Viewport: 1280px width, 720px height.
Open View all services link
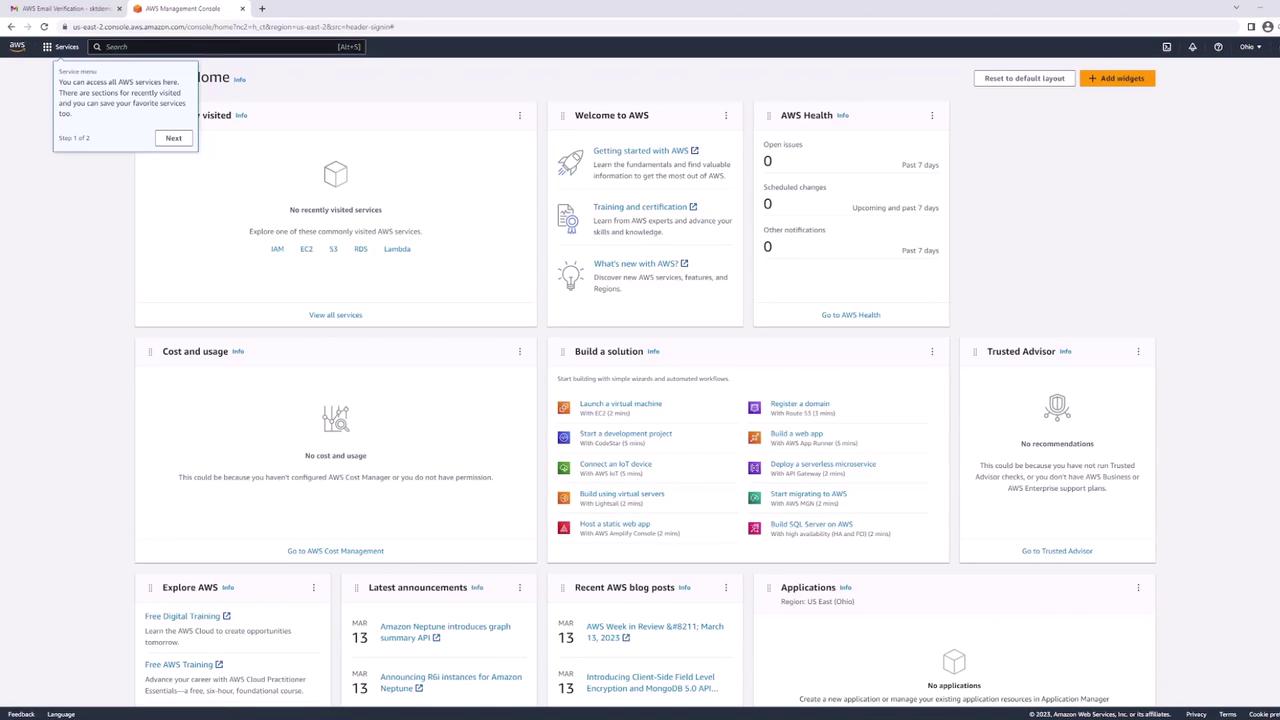tap(336, 315)
